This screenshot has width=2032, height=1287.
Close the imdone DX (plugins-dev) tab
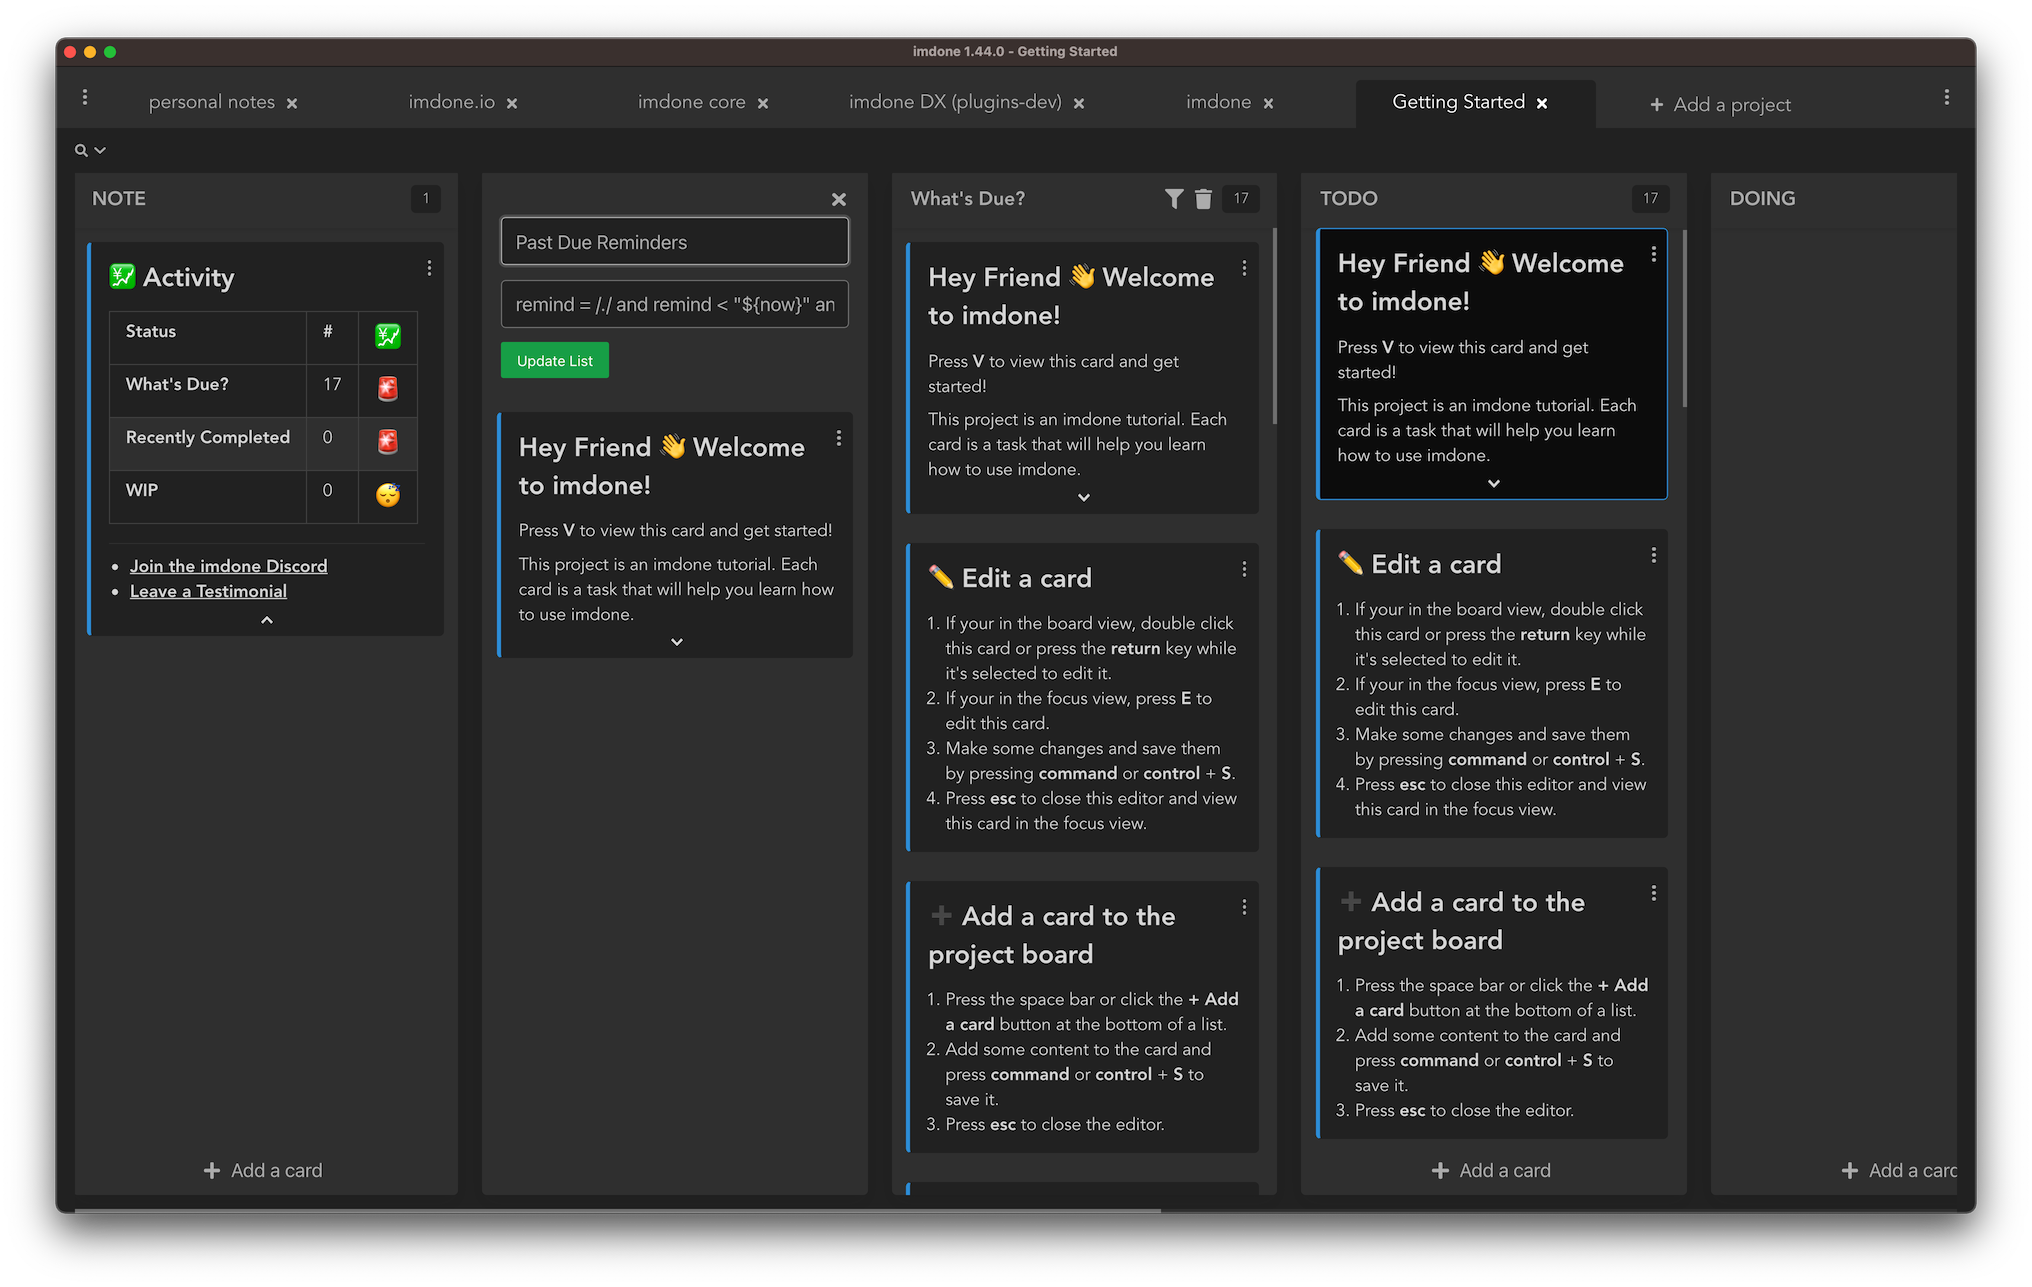[x=1079, y=103]
